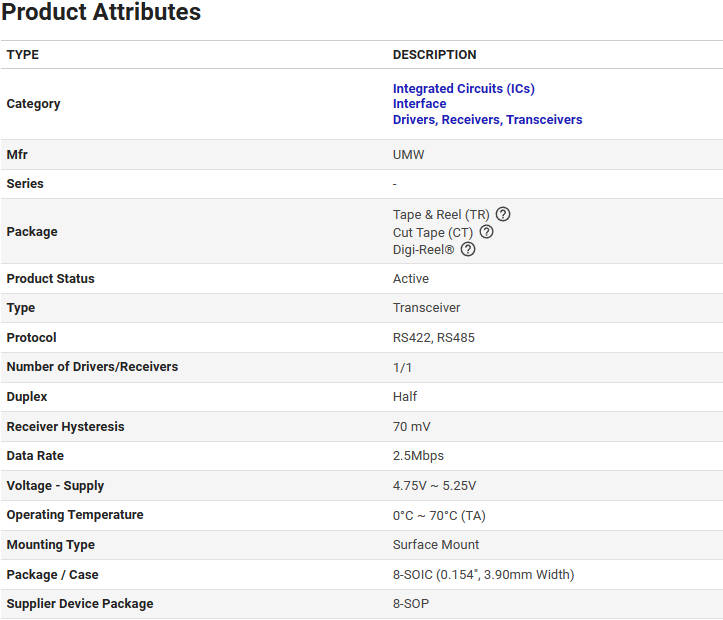Viewport: 723px width, 620px height.
Task: Open the Integrated Circuits (ICs) category link
Action: (463, 89)
